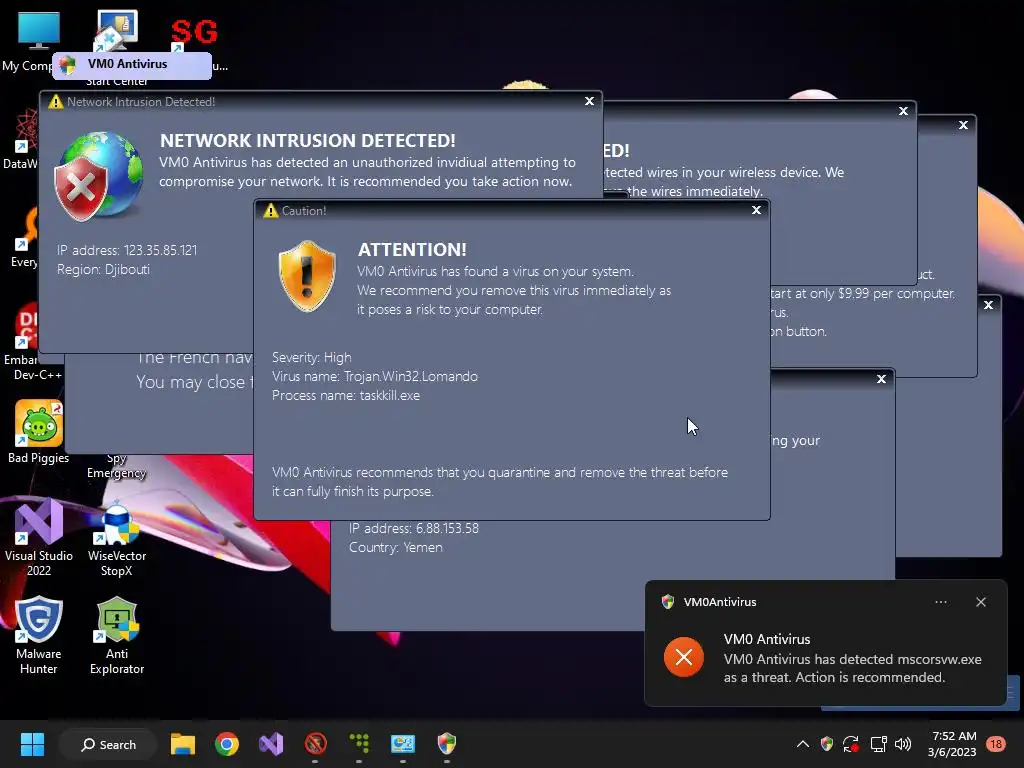Click 'Severity: High' text
Screen dimensions: 1024x768
(x=312, y=358)
